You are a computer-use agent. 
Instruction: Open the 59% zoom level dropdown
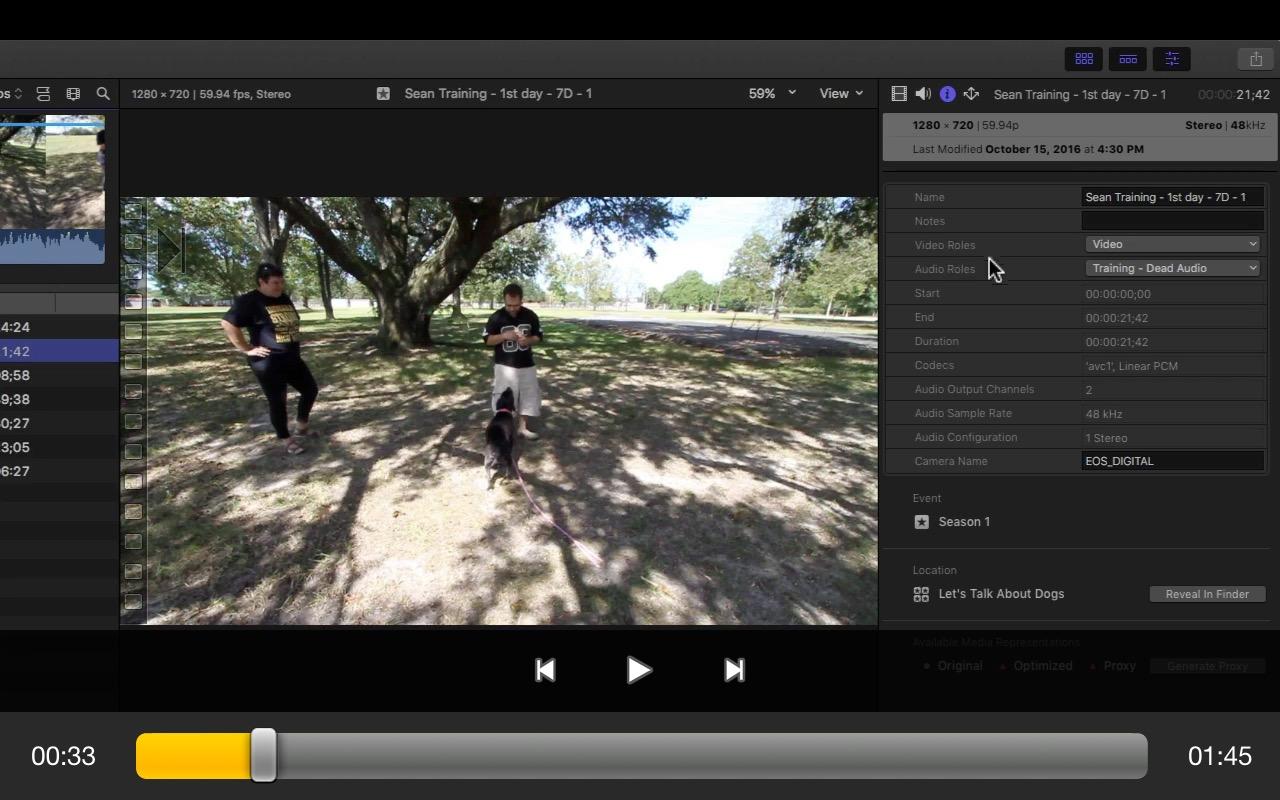pyautogui.click(x=772, y=93)
